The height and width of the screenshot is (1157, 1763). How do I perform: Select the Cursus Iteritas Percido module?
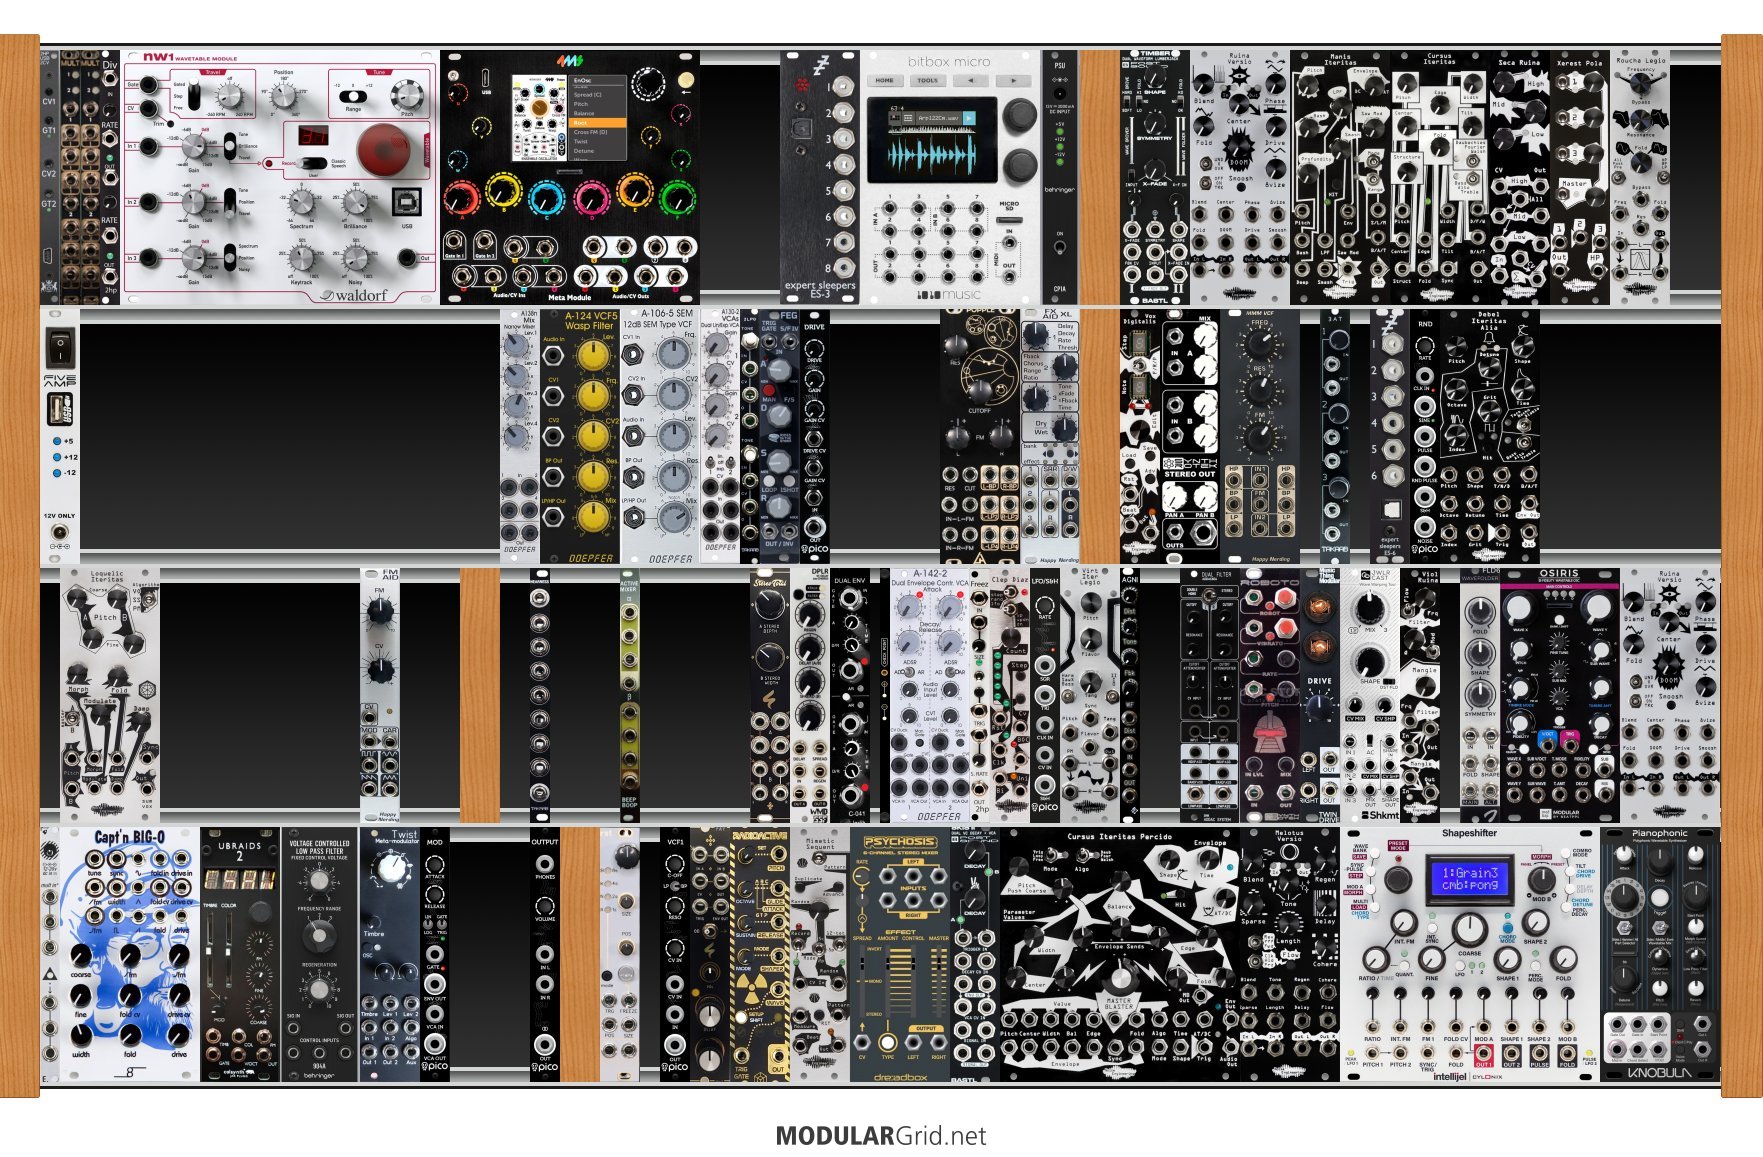click(x=1120, y=954)
